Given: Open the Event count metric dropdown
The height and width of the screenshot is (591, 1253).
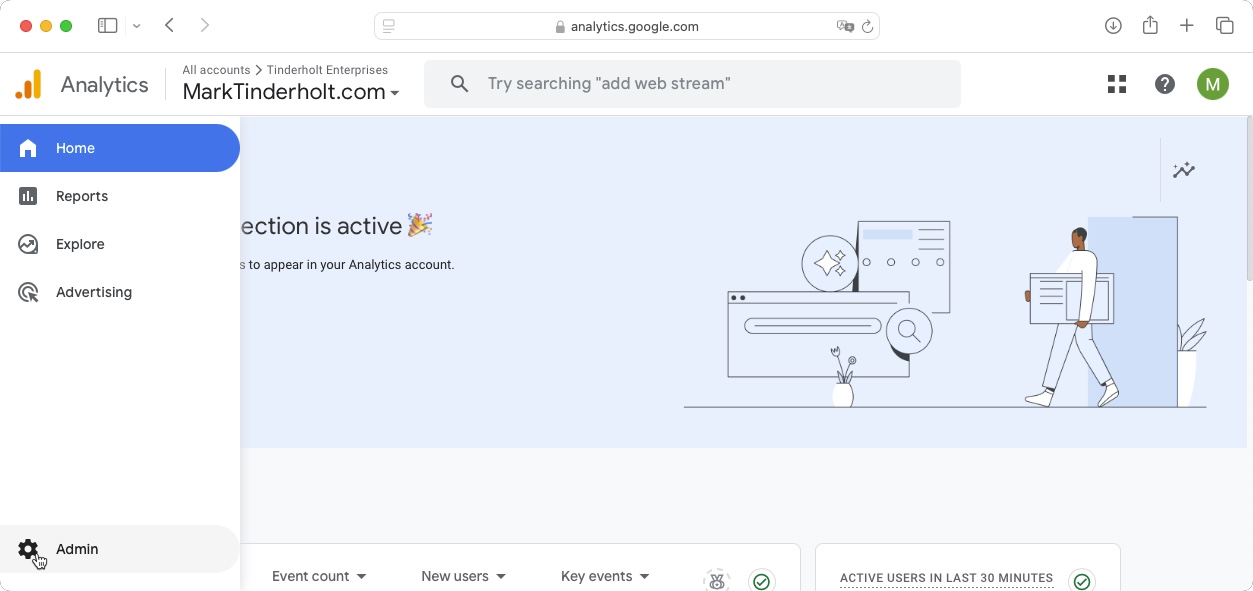Looking at the screenshot, I should click(319, 576).
